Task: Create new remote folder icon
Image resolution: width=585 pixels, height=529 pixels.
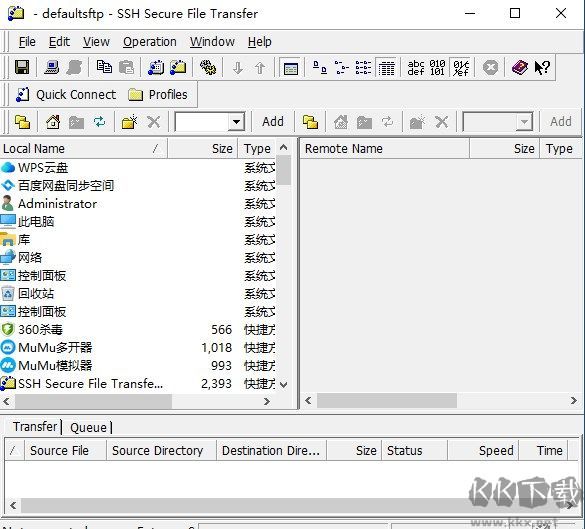Action: pos(417,122)
